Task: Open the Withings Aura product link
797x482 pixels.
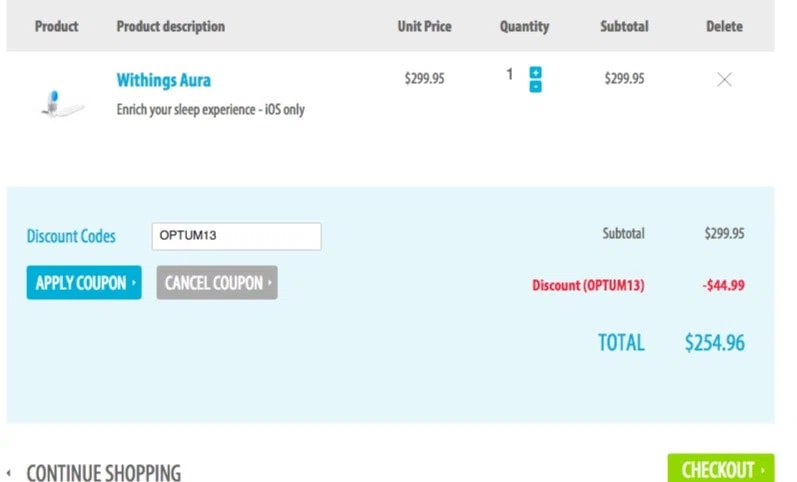Action: 164,80
